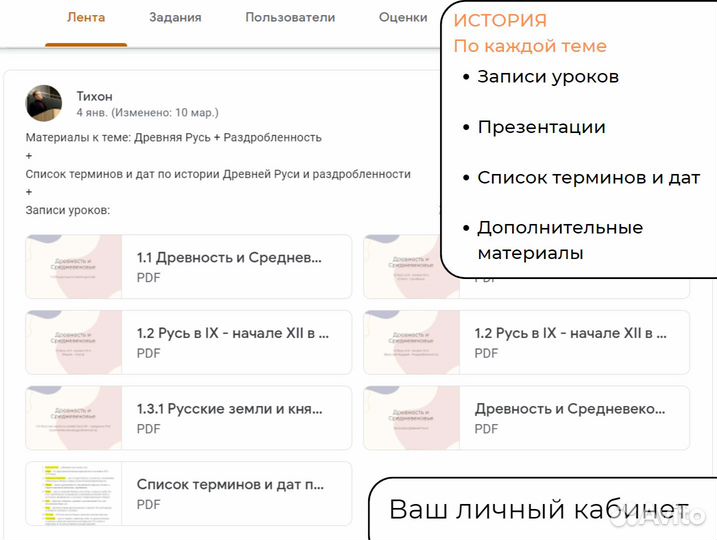Click the text Материалы к теме: Древняя Русь + Раздробленность

click(x=173, y=138)
